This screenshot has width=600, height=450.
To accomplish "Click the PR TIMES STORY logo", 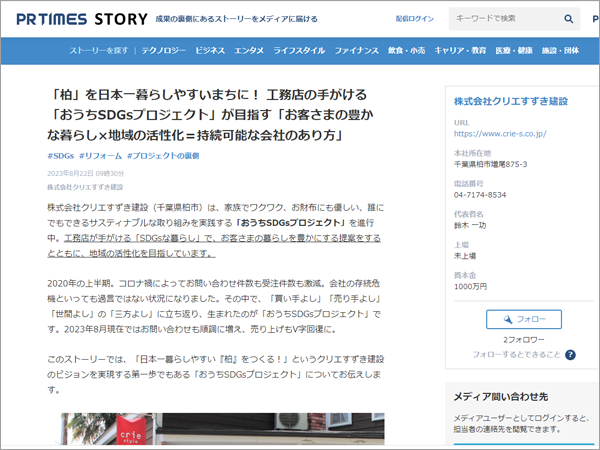I will (x=82, y=19).
